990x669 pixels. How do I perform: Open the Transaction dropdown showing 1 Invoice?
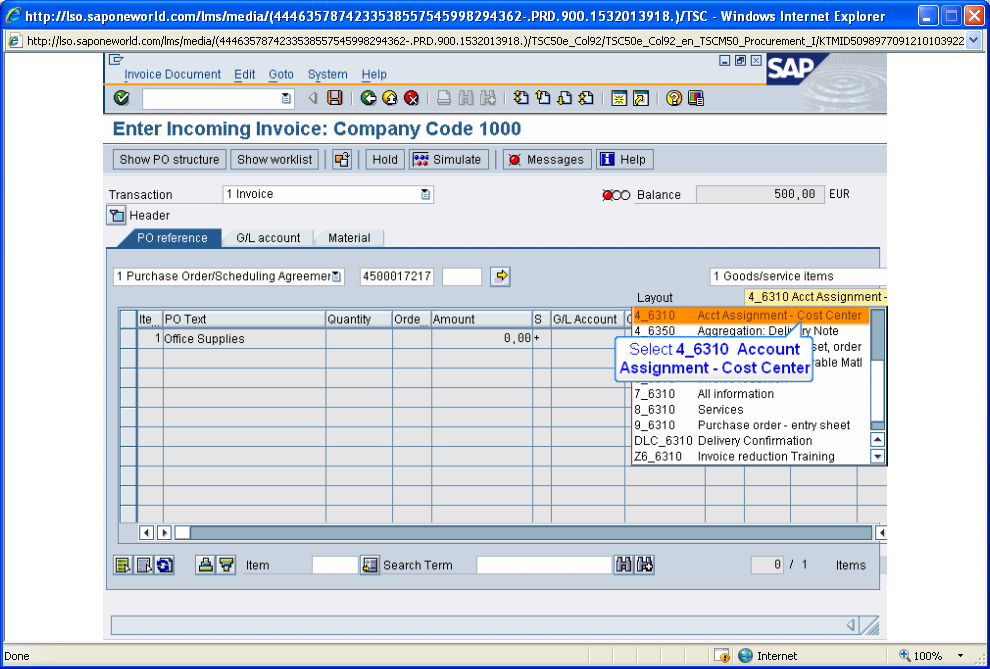[x=328, y=194]
